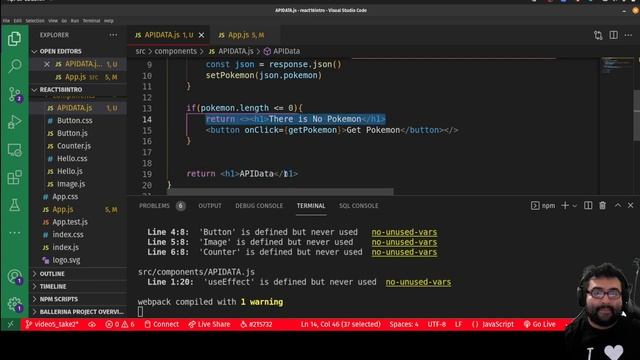Image resolution: width=640 pixels, height=360 pixels.
Task: Click the editor horizontal scrollbar
Action: 280,191
